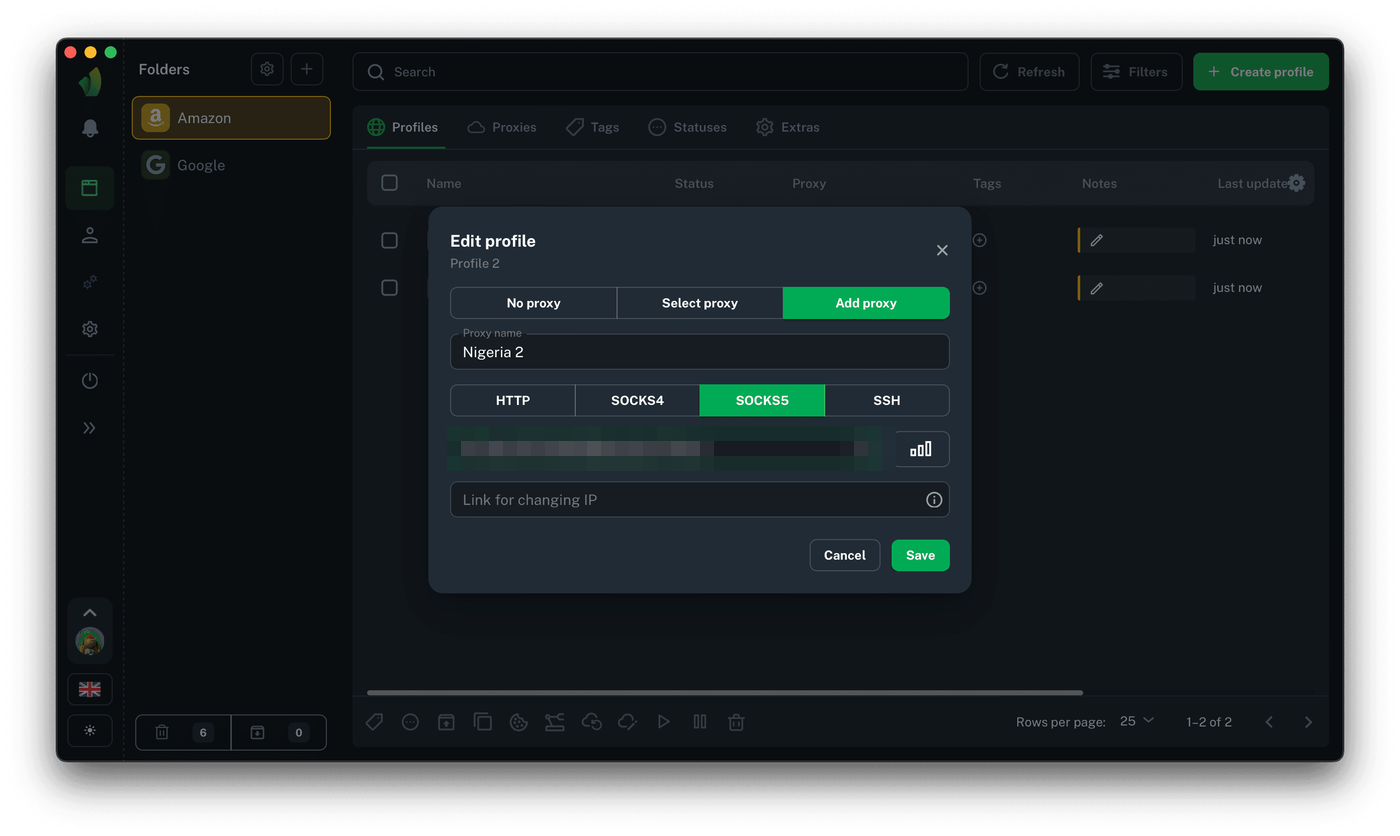Save the edited profile
This screenshot has height=836, width=1400.
pyautogui.click(x=920, y=555)
